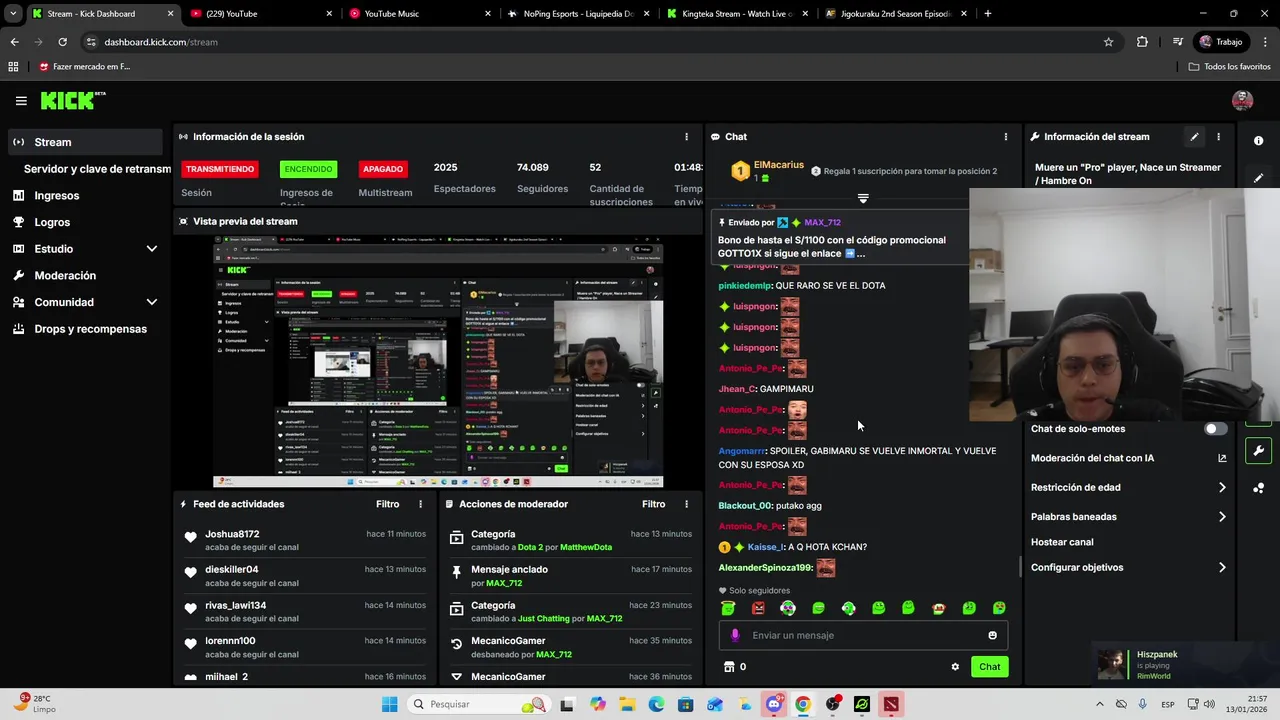
Task: Collapse the pinned message arrow
Action: [x=863, y=198]
